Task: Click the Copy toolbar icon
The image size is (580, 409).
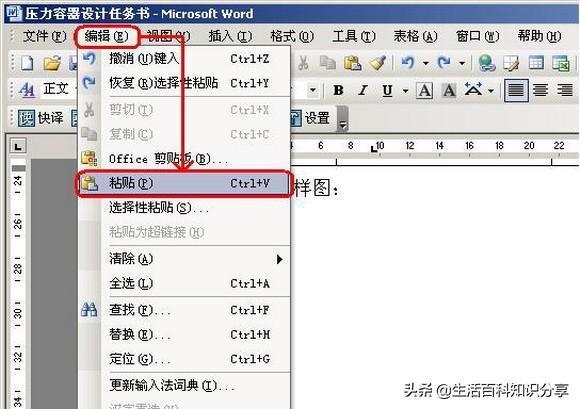Action: coord(328,63)
